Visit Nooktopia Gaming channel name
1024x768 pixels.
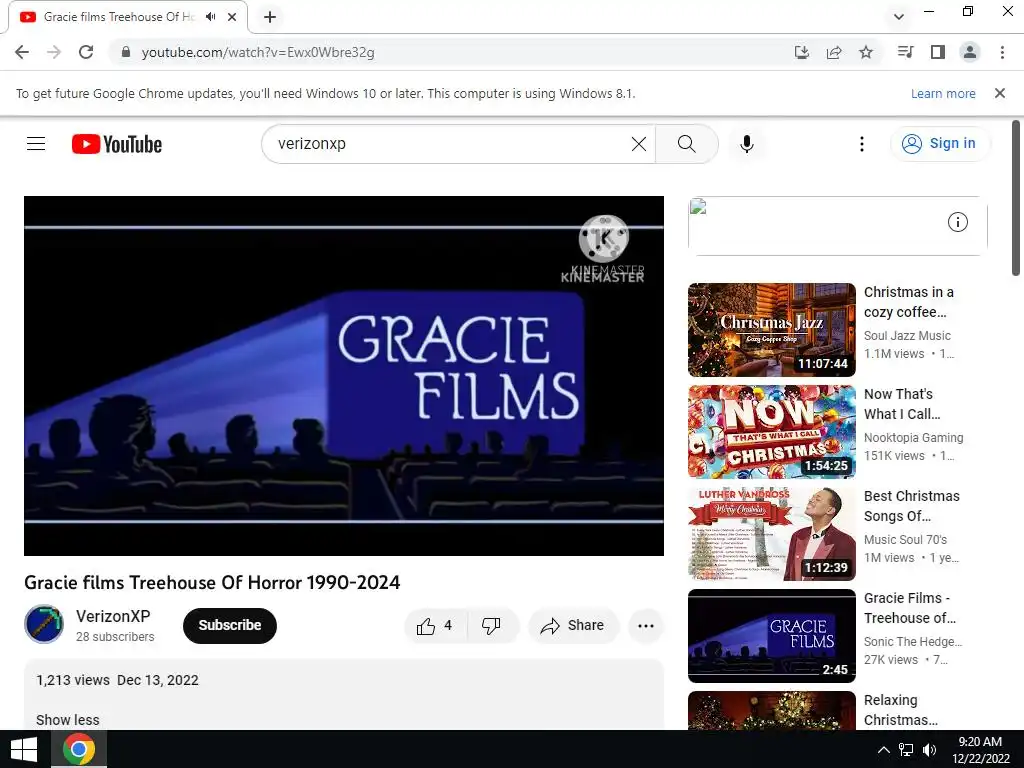(914, 438)
